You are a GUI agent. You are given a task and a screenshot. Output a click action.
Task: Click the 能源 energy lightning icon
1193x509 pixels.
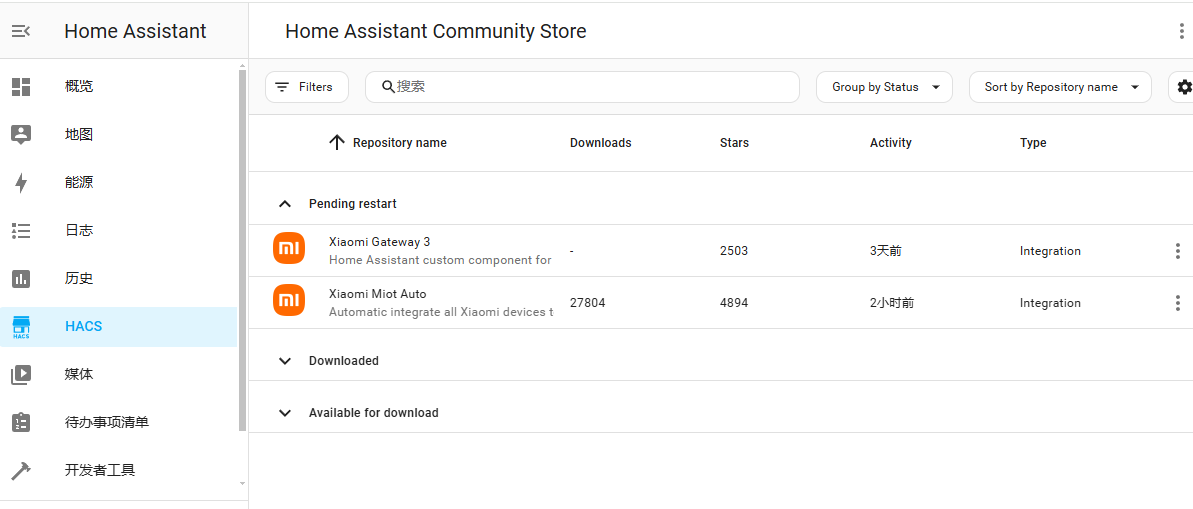(x=21, y=183)
